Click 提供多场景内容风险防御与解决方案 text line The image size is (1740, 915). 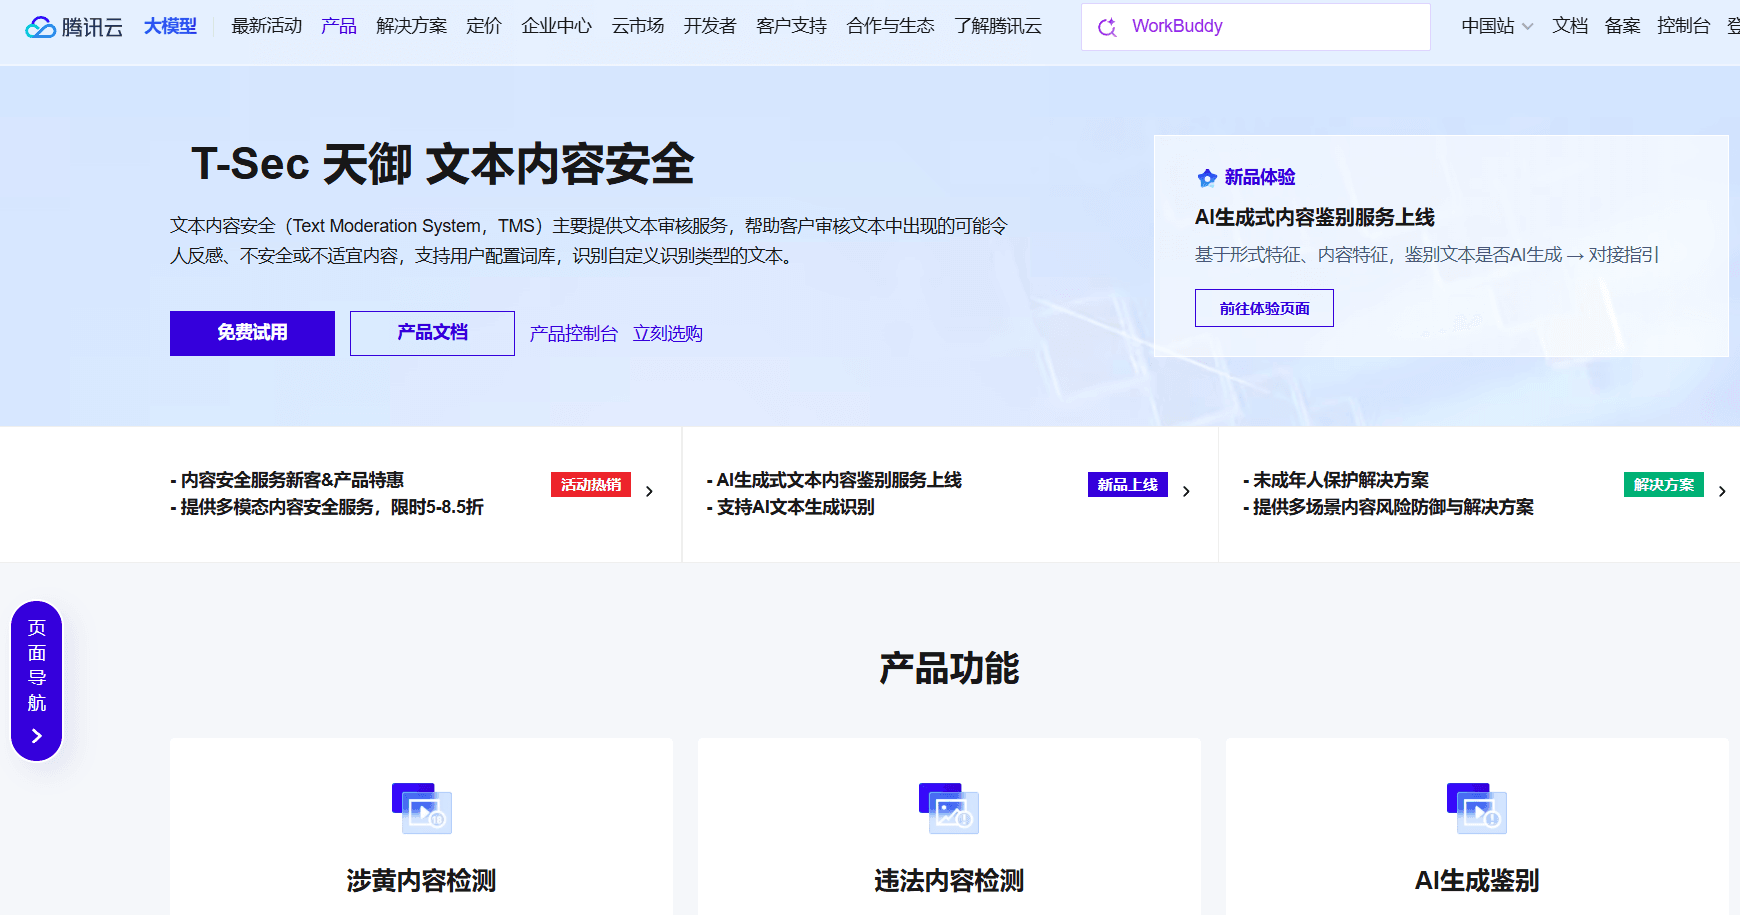1388,507
